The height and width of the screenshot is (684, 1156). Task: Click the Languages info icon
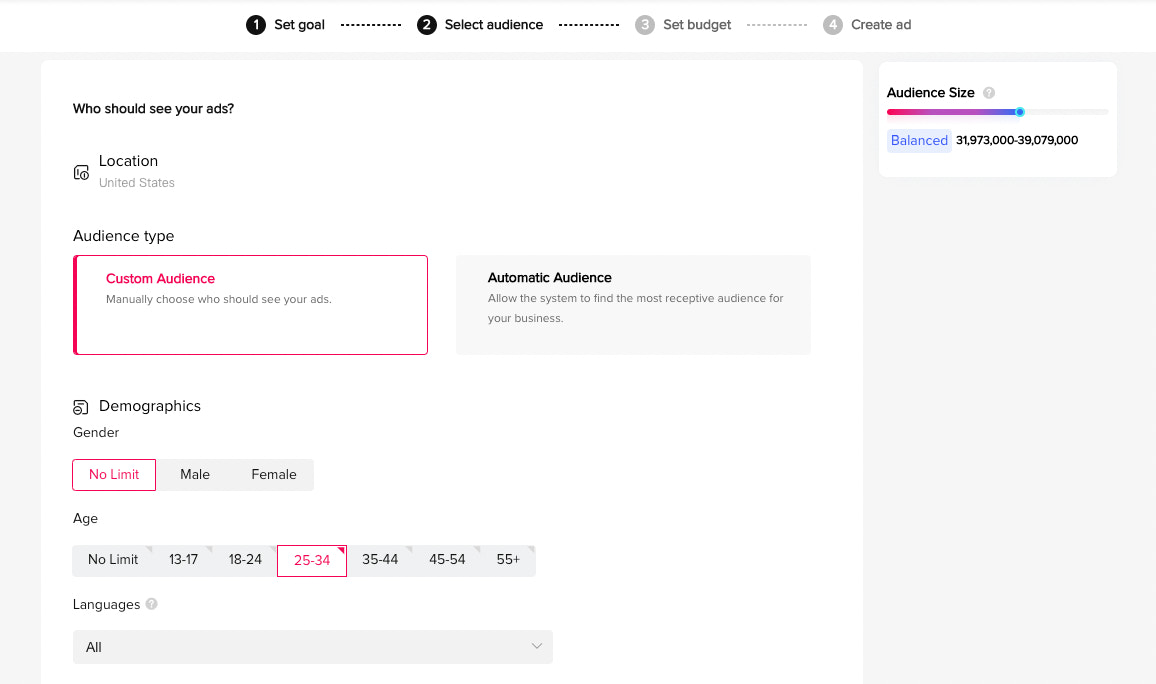pyautogui.click(x=151, y=604)
